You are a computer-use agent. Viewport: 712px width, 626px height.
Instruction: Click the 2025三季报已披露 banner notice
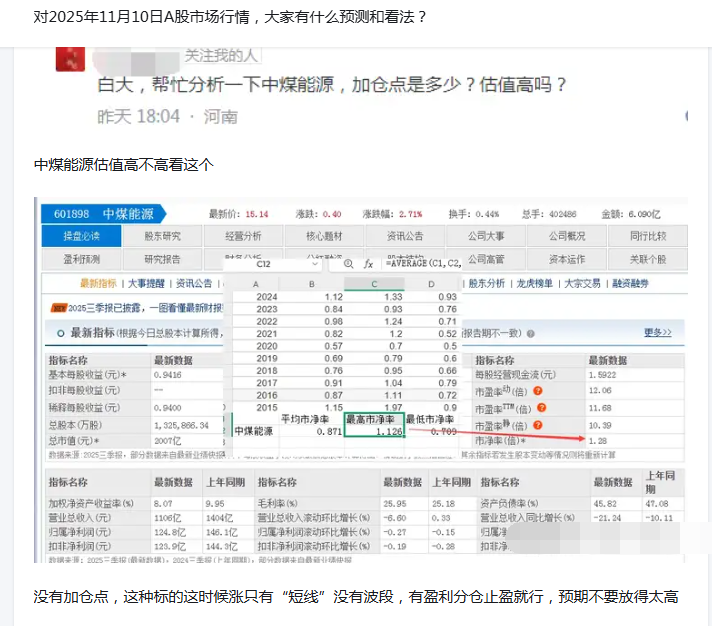pos(145,308)
